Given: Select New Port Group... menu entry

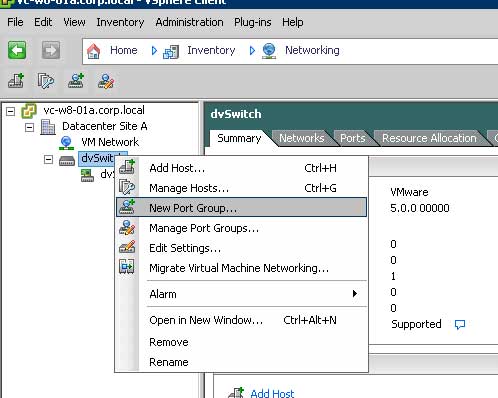Looking at the screenshot, I should click(242, 207).
